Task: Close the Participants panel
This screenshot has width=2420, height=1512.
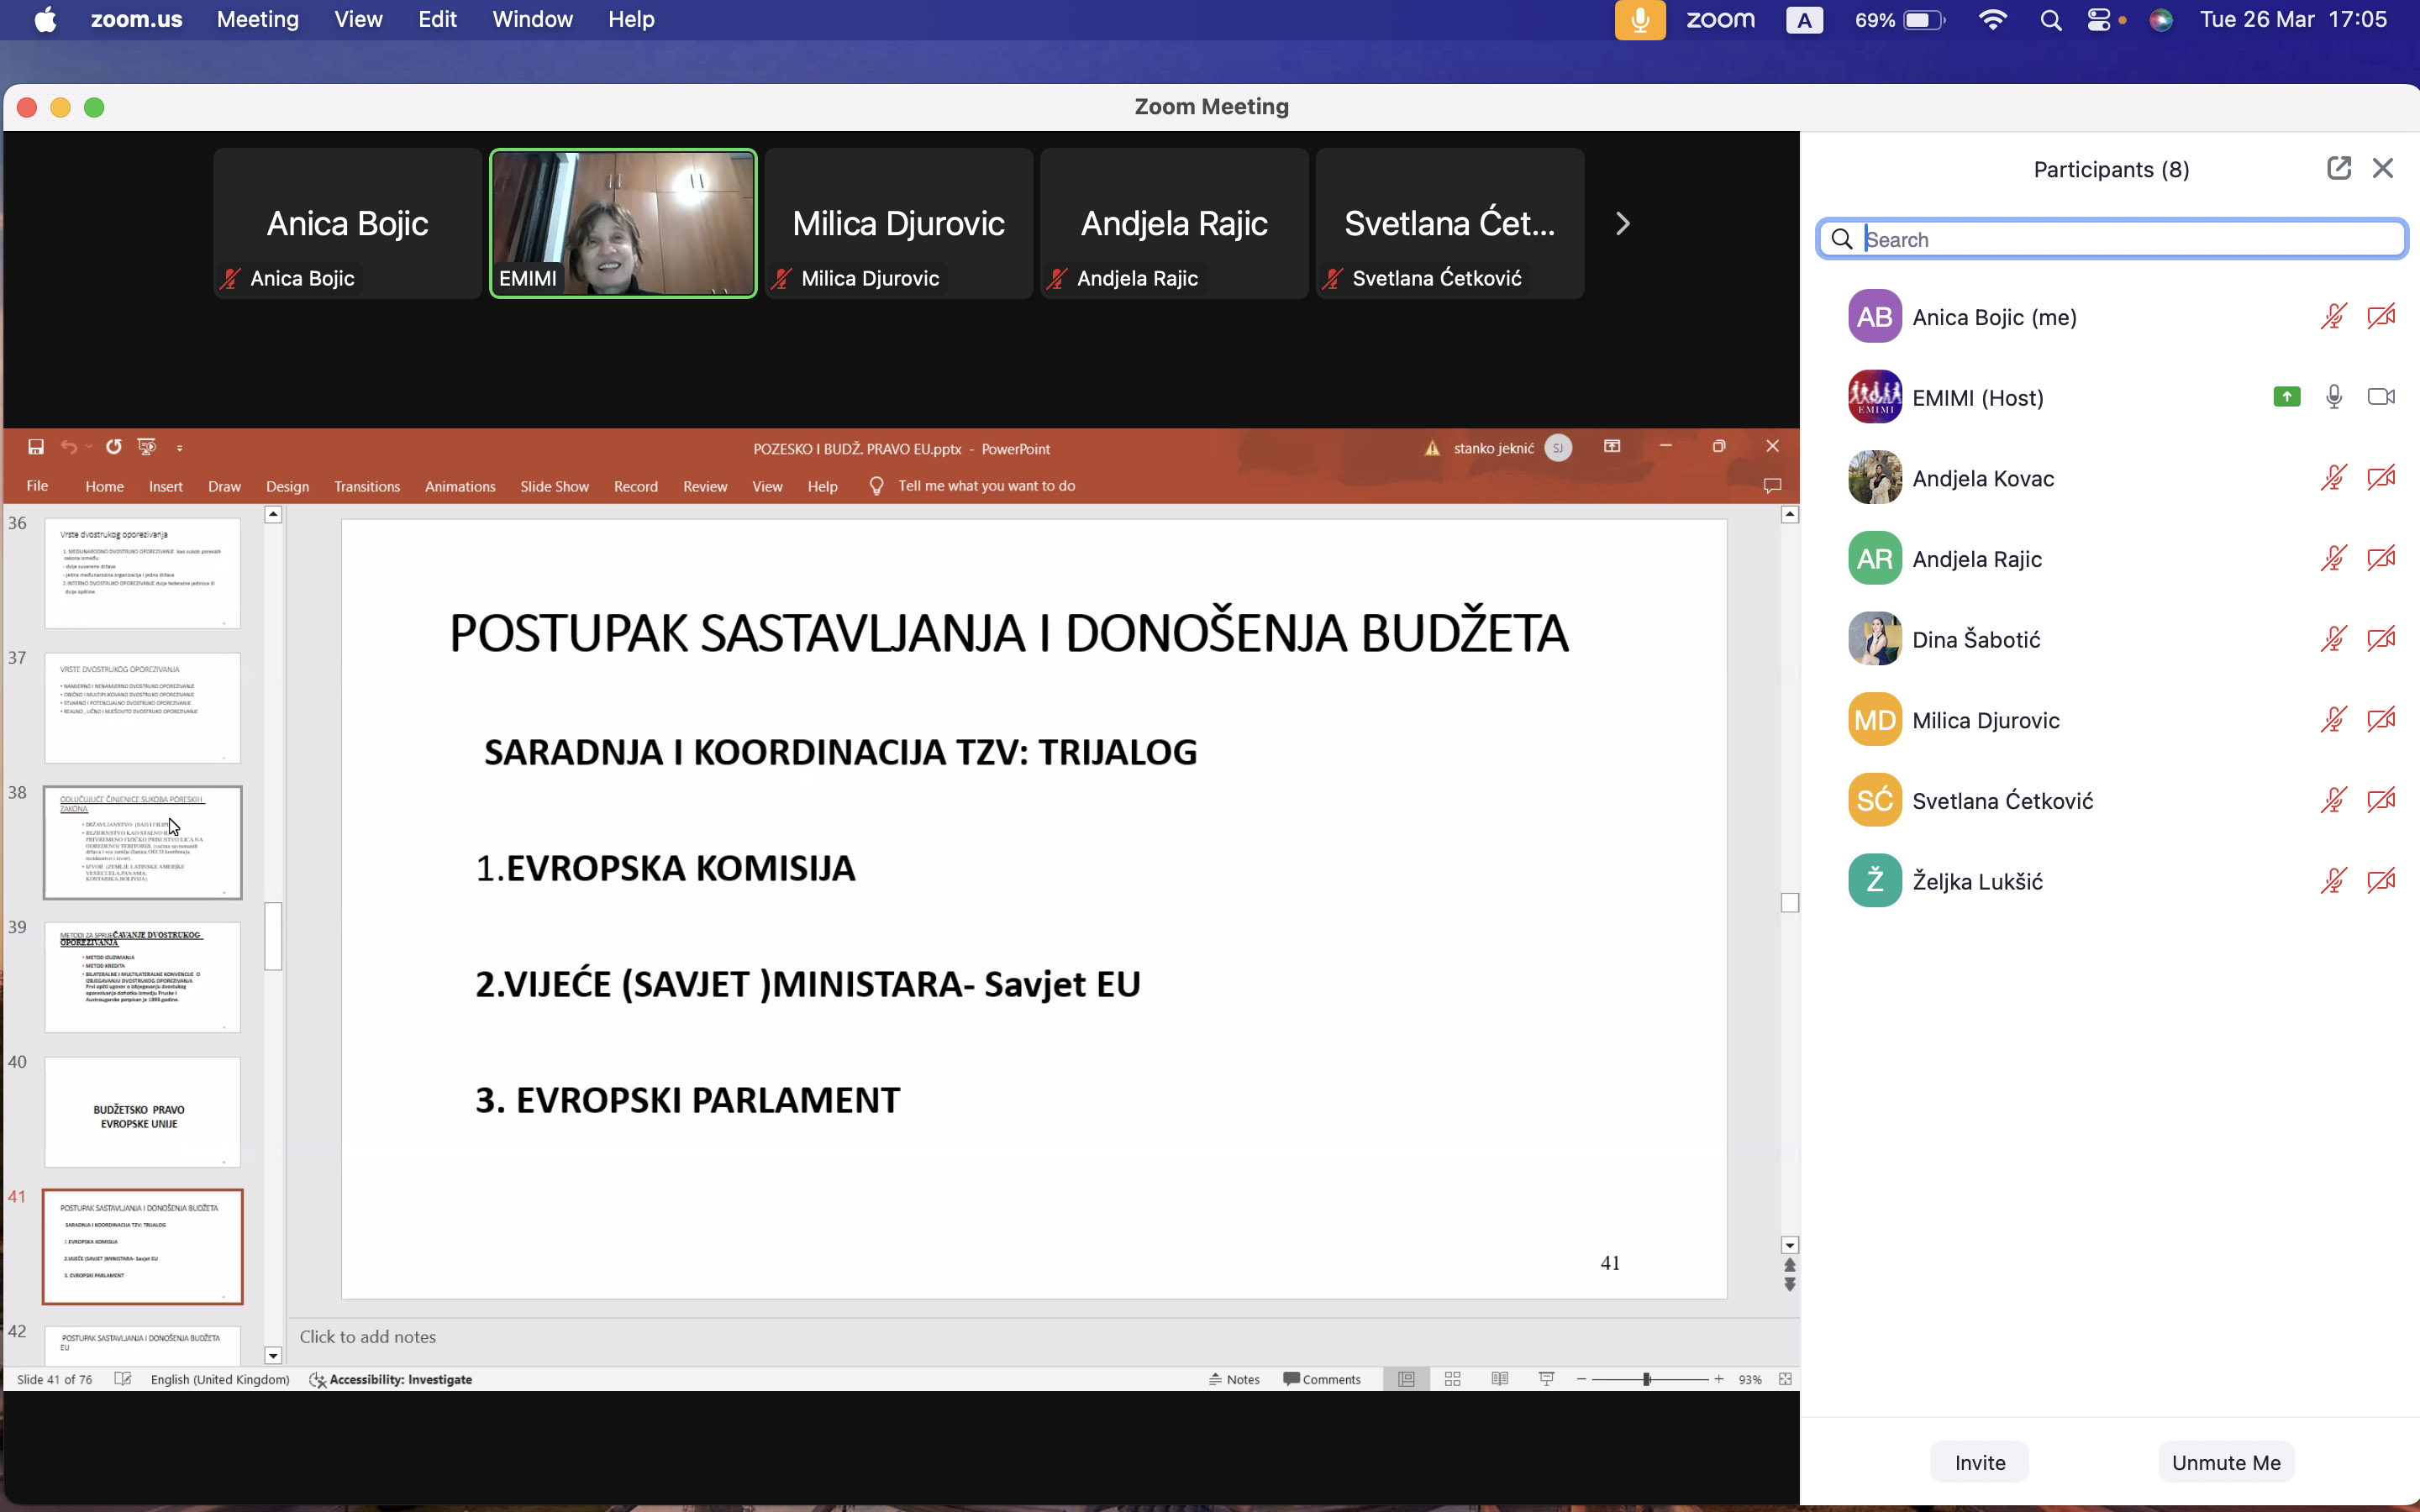Action: click(2383, 168)
